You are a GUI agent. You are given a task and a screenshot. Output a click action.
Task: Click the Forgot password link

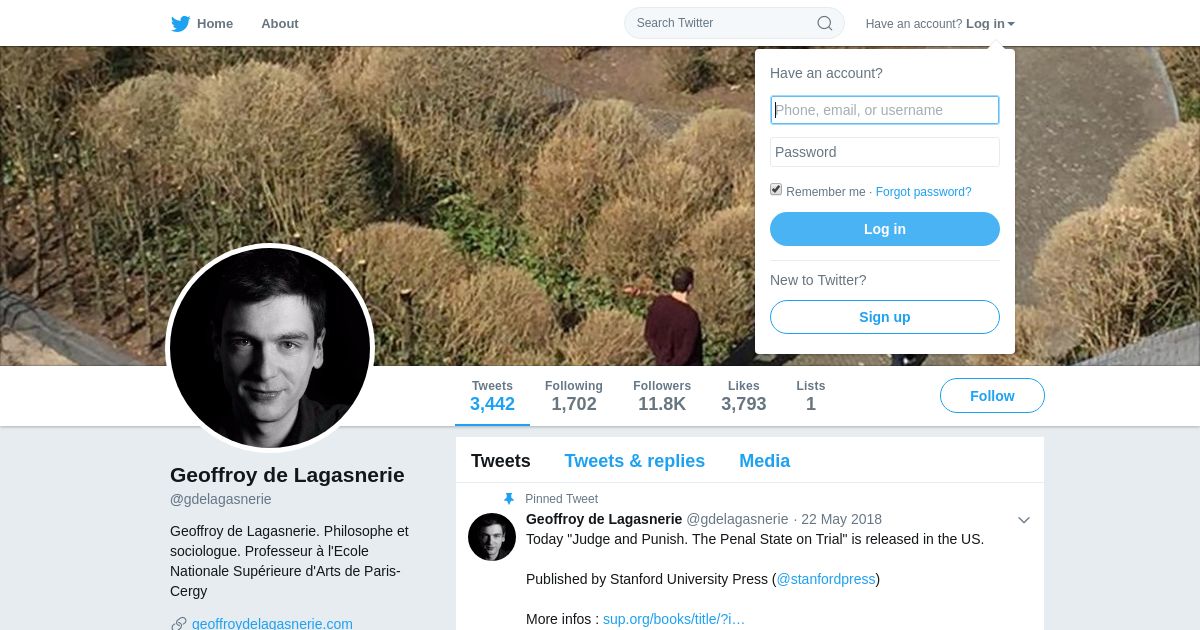pyautogui.click(x=923, y=192)
